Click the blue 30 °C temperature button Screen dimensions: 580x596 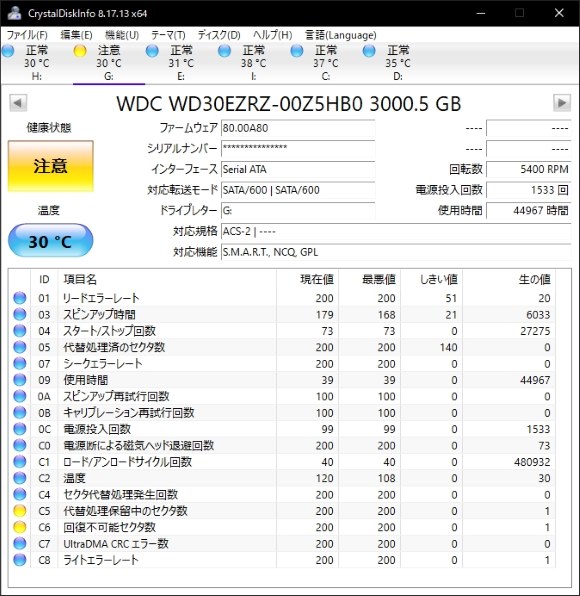51,241
